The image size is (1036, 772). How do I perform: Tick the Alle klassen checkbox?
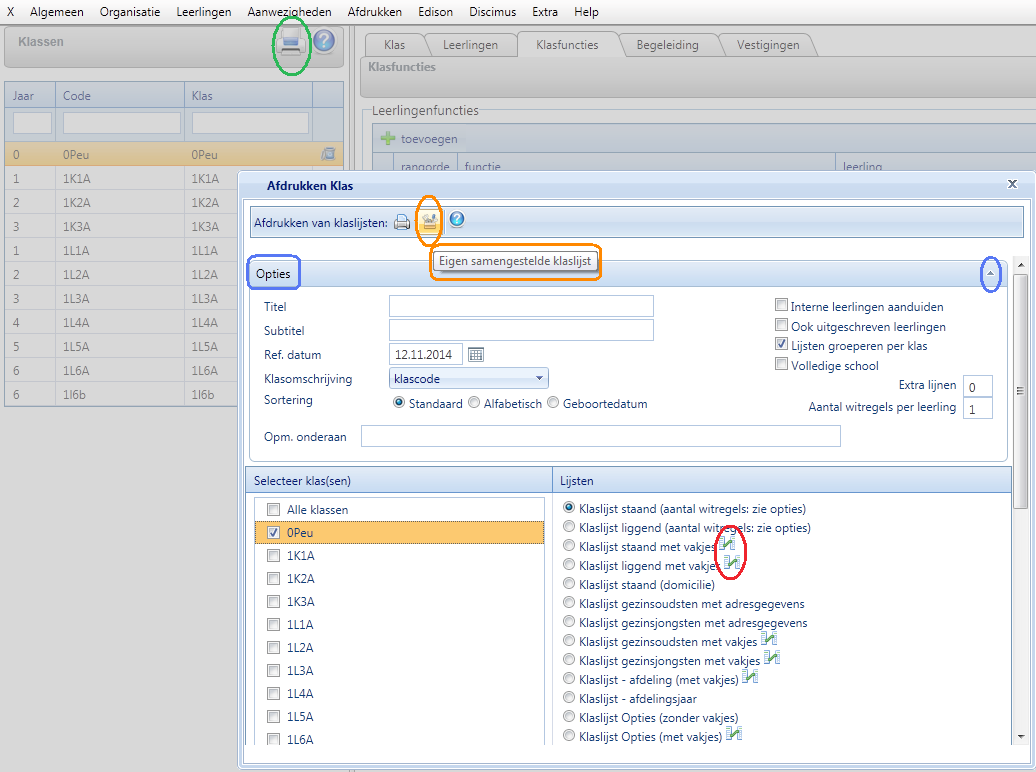pos(273,510)
